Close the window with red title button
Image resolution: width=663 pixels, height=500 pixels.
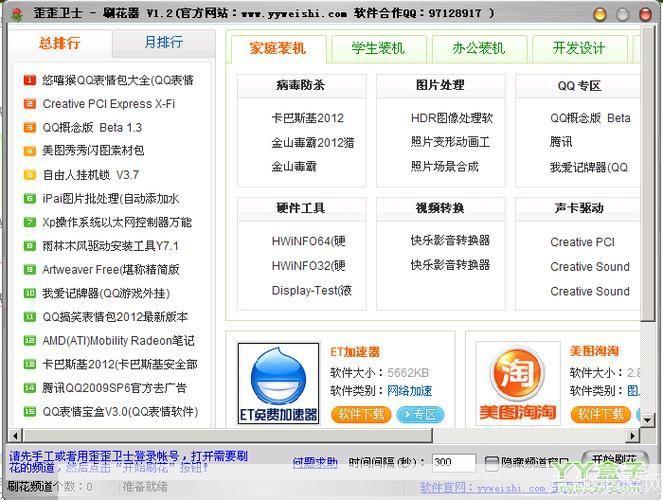click(x=645, y=14)
